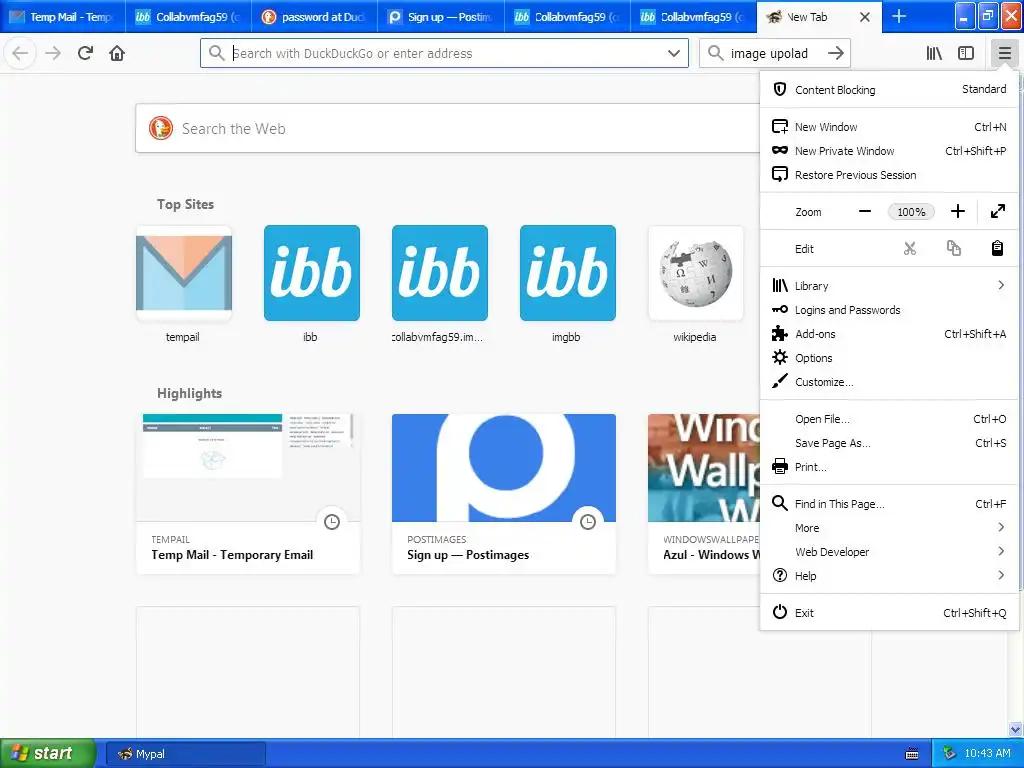Switch to 'password at Duc' tab
The height and width of the screenshot is (768, 1024).
[315, 17]
